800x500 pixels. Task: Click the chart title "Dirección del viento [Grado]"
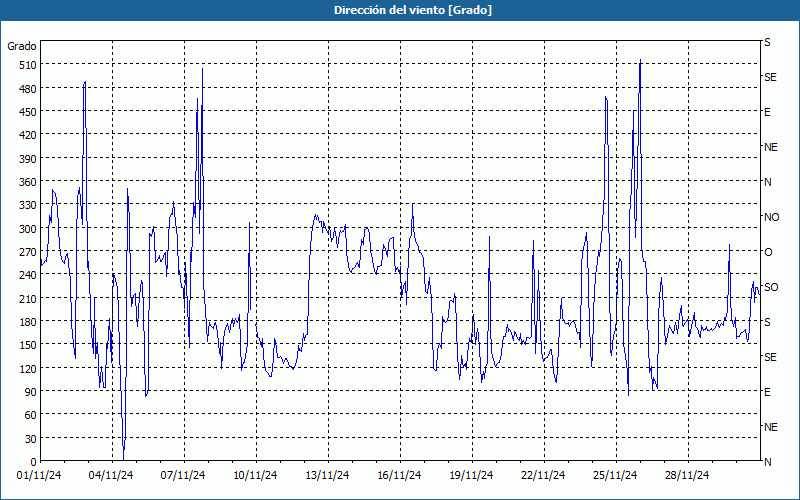point(413,10)
